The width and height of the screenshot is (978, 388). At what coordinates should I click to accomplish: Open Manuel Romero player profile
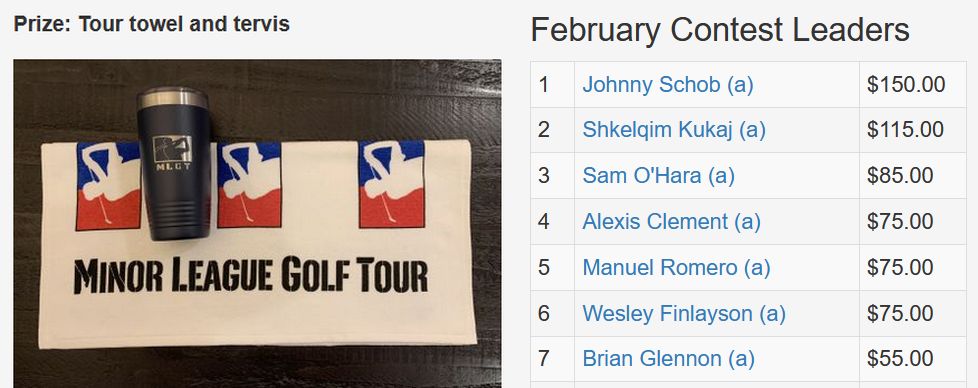tap(676, 268)
